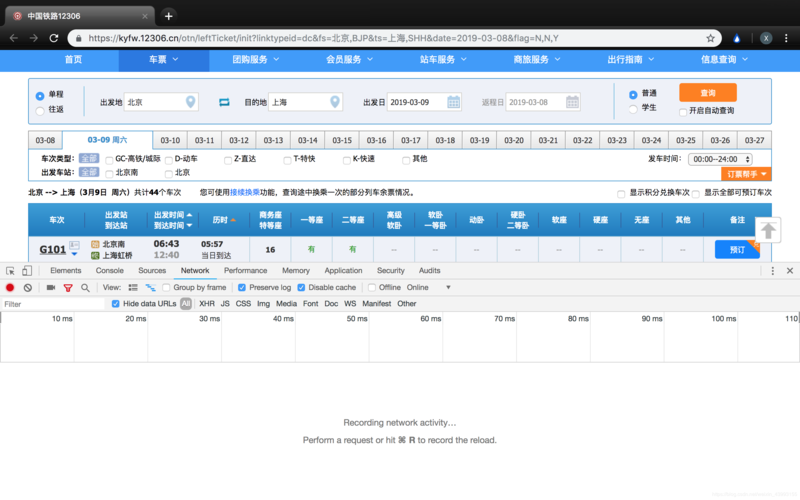Switch to Console DevTools tab
800x500 pixels.
pyautogui.click(x=110, y=271)
